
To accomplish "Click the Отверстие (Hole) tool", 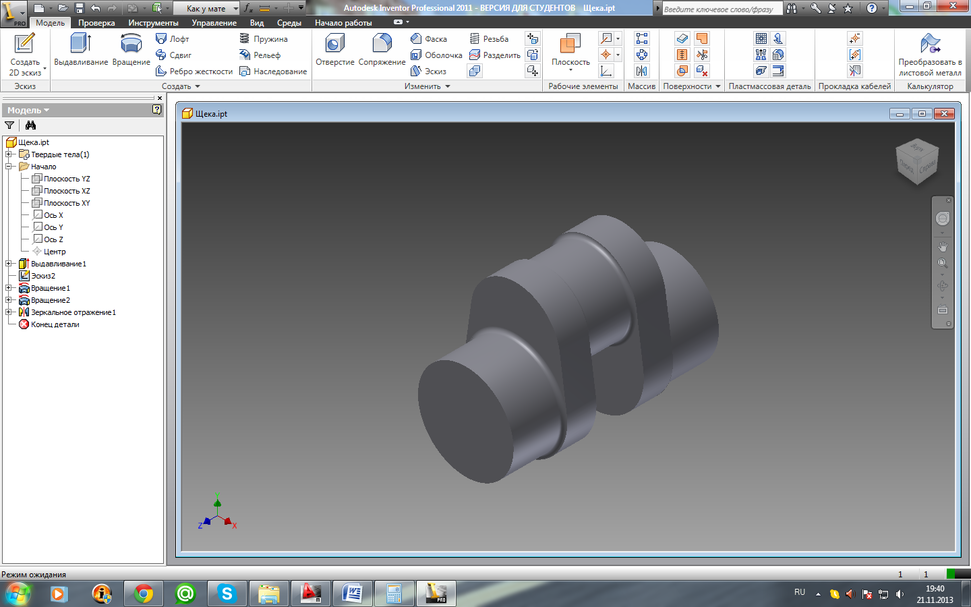I will coord(334,50).
